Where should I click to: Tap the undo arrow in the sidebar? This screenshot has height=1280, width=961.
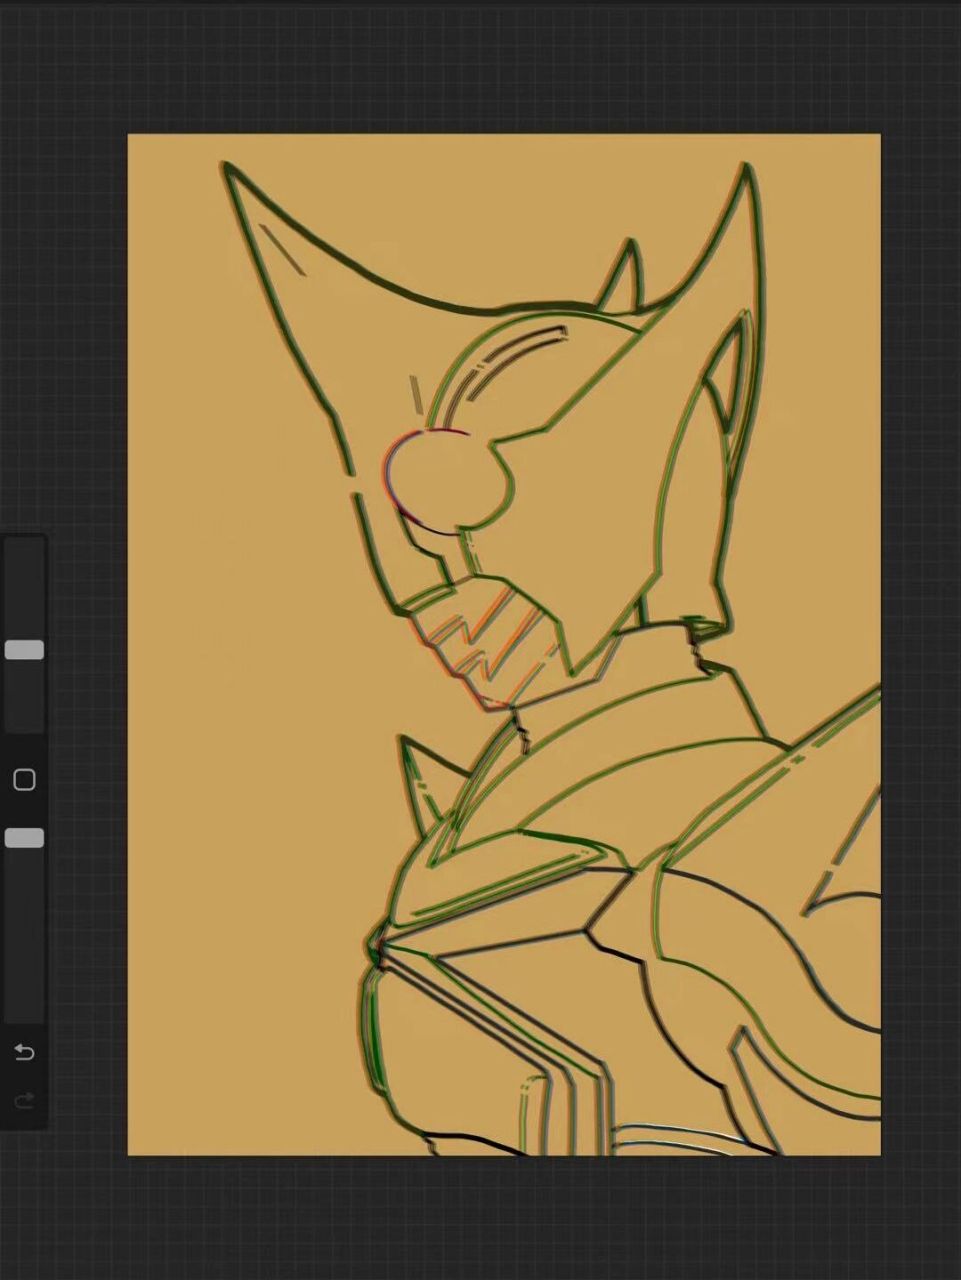tap(24, 1052)
